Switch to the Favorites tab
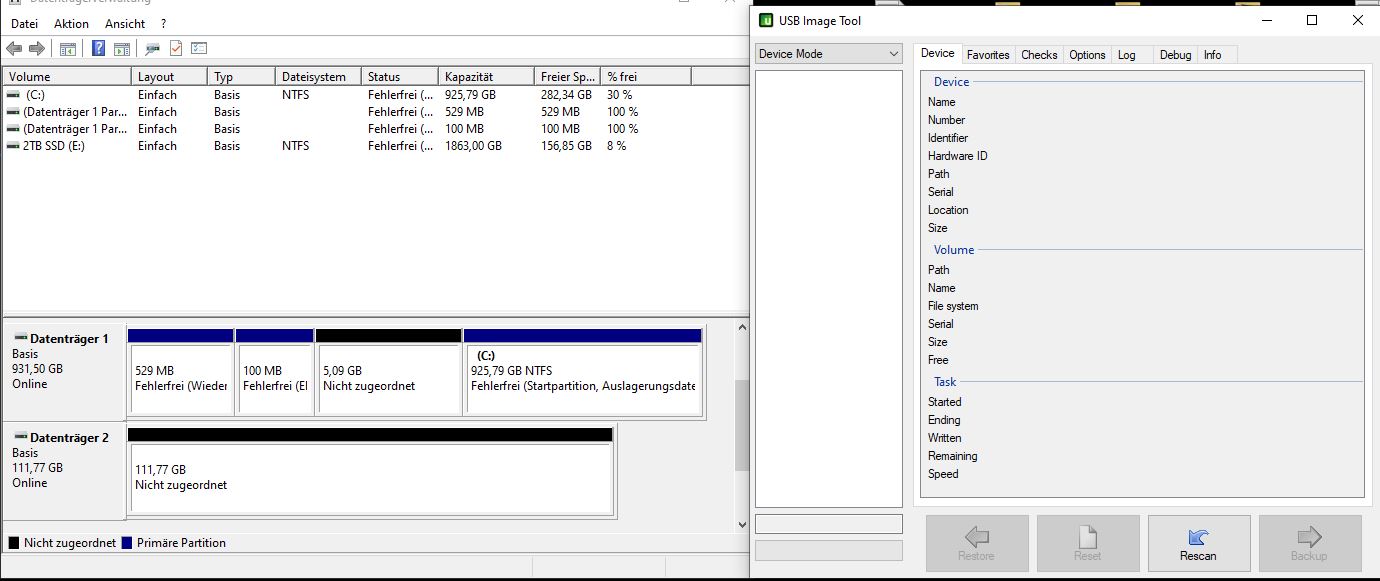 [988, 55]
